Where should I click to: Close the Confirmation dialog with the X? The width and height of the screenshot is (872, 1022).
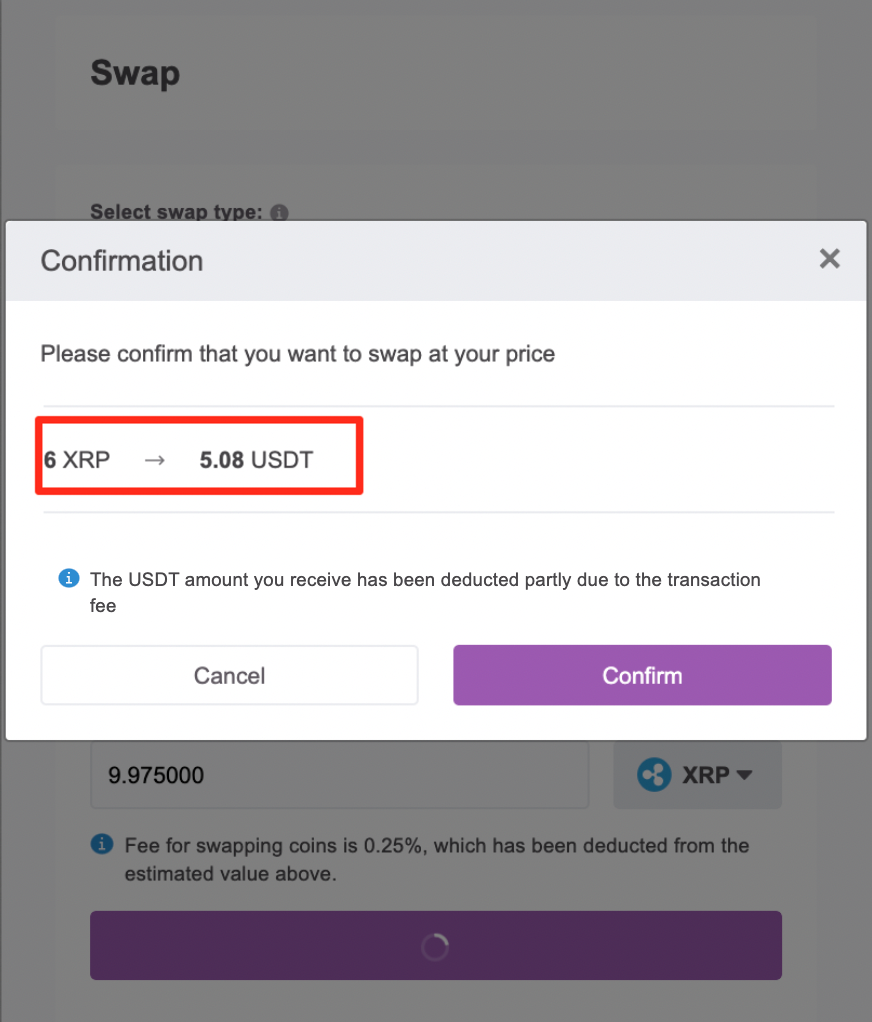click(x=829, y=259)
